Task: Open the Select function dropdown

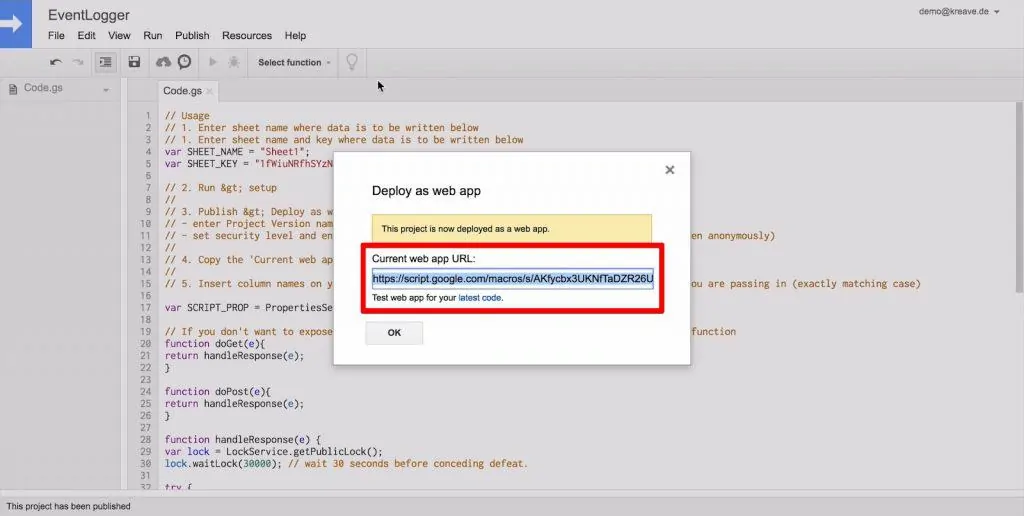Action: pyautogui.click(x=293, y=63)
